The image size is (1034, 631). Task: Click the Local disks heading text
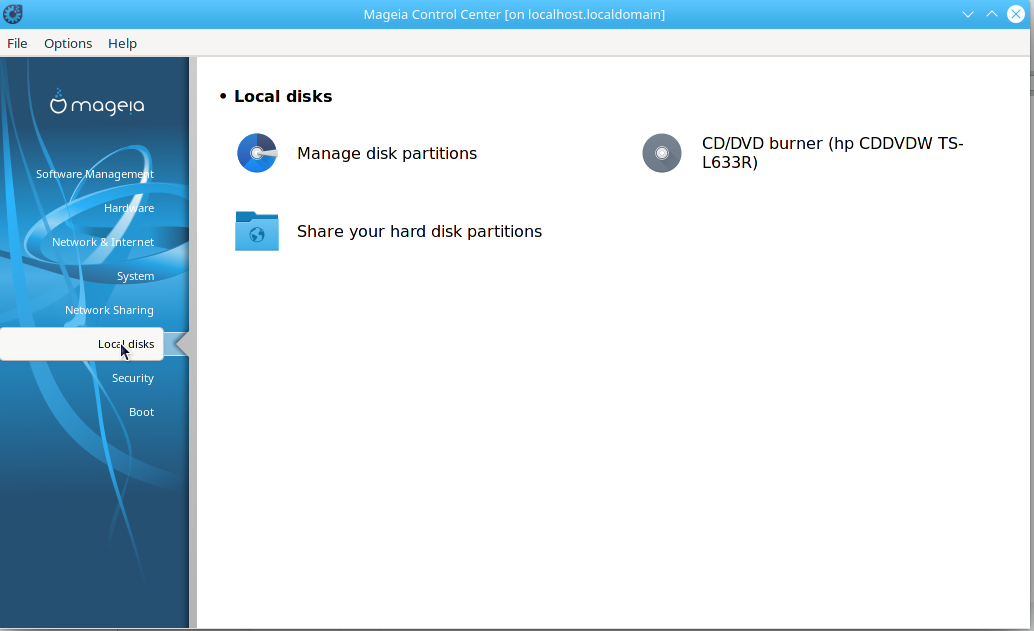tap(283, 96)
